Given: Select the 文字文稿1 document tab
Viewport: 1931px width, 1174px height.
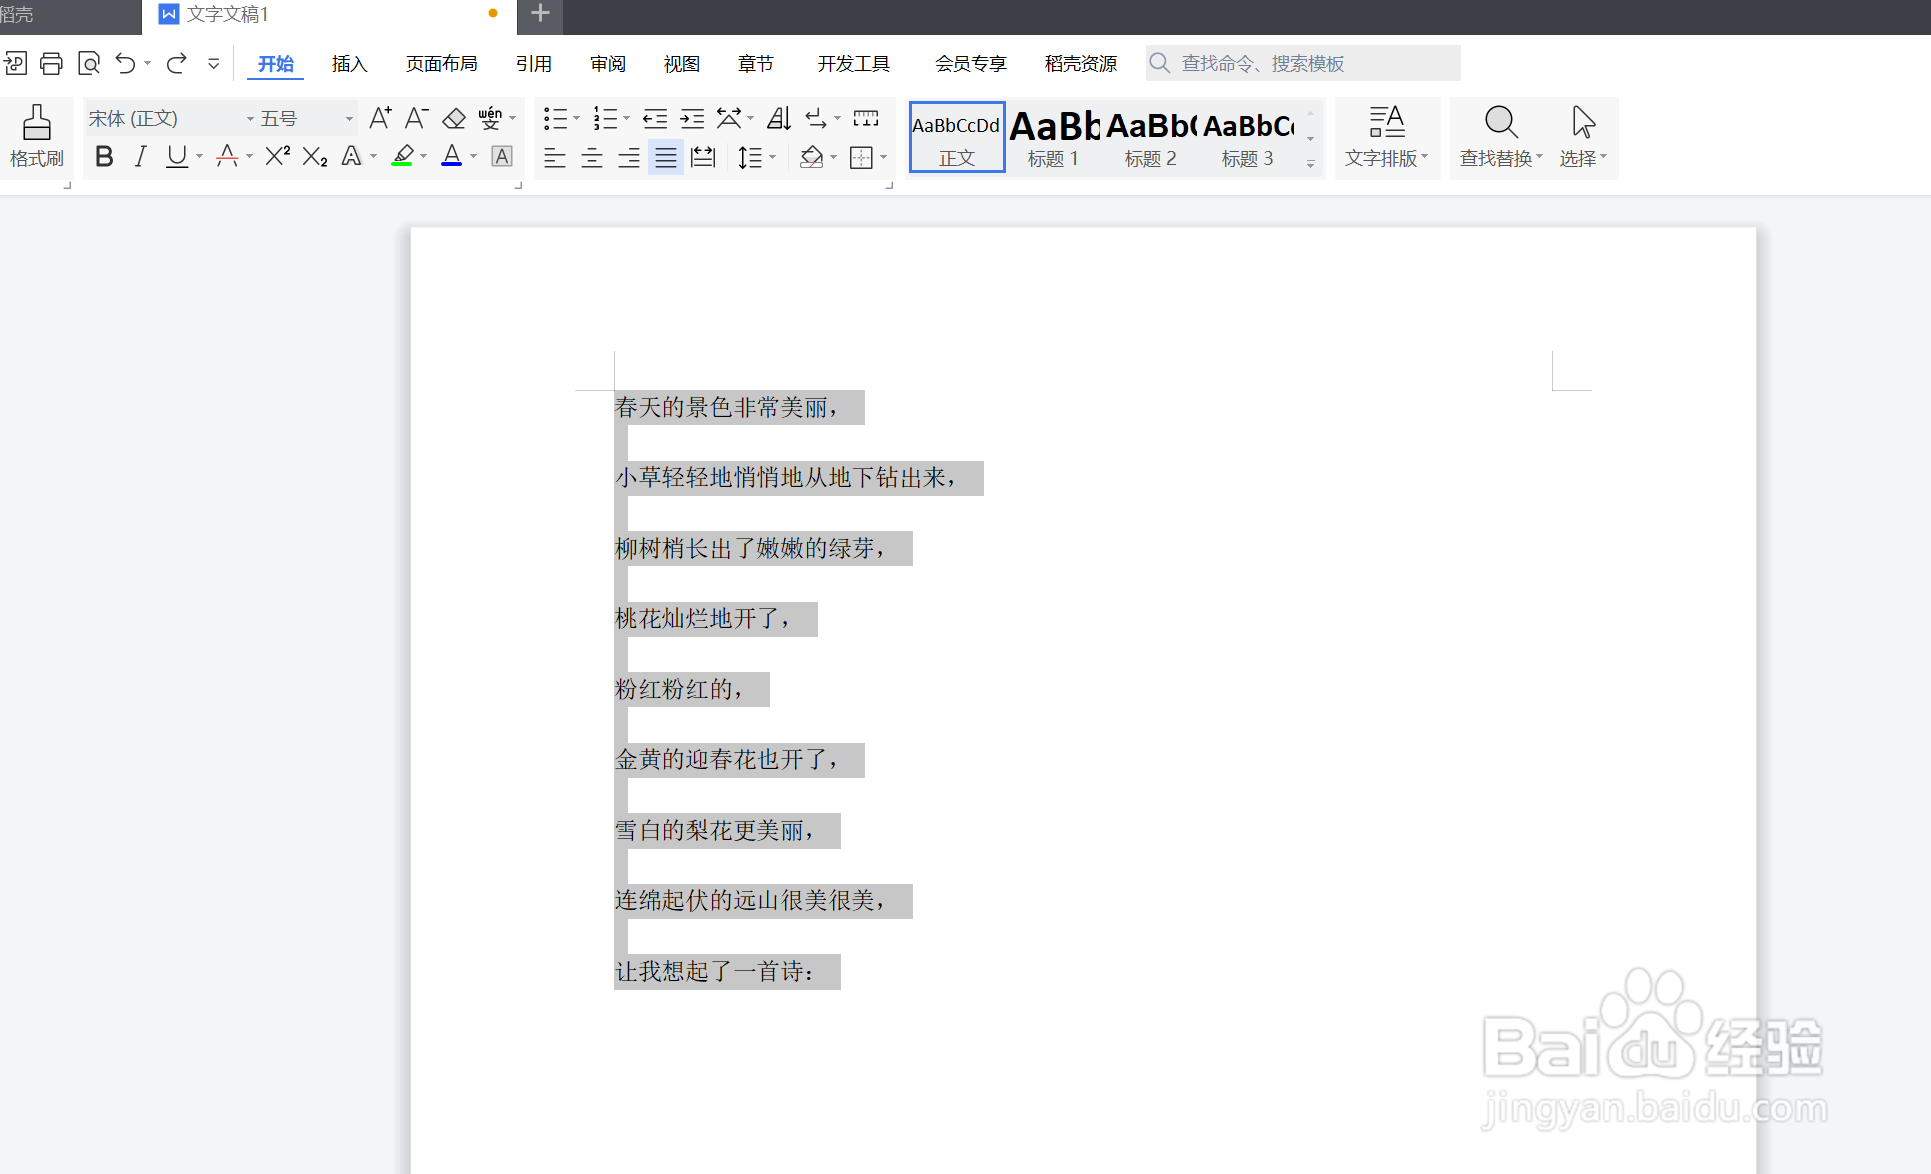Looking at the screenshot, I should click(330, 15).
